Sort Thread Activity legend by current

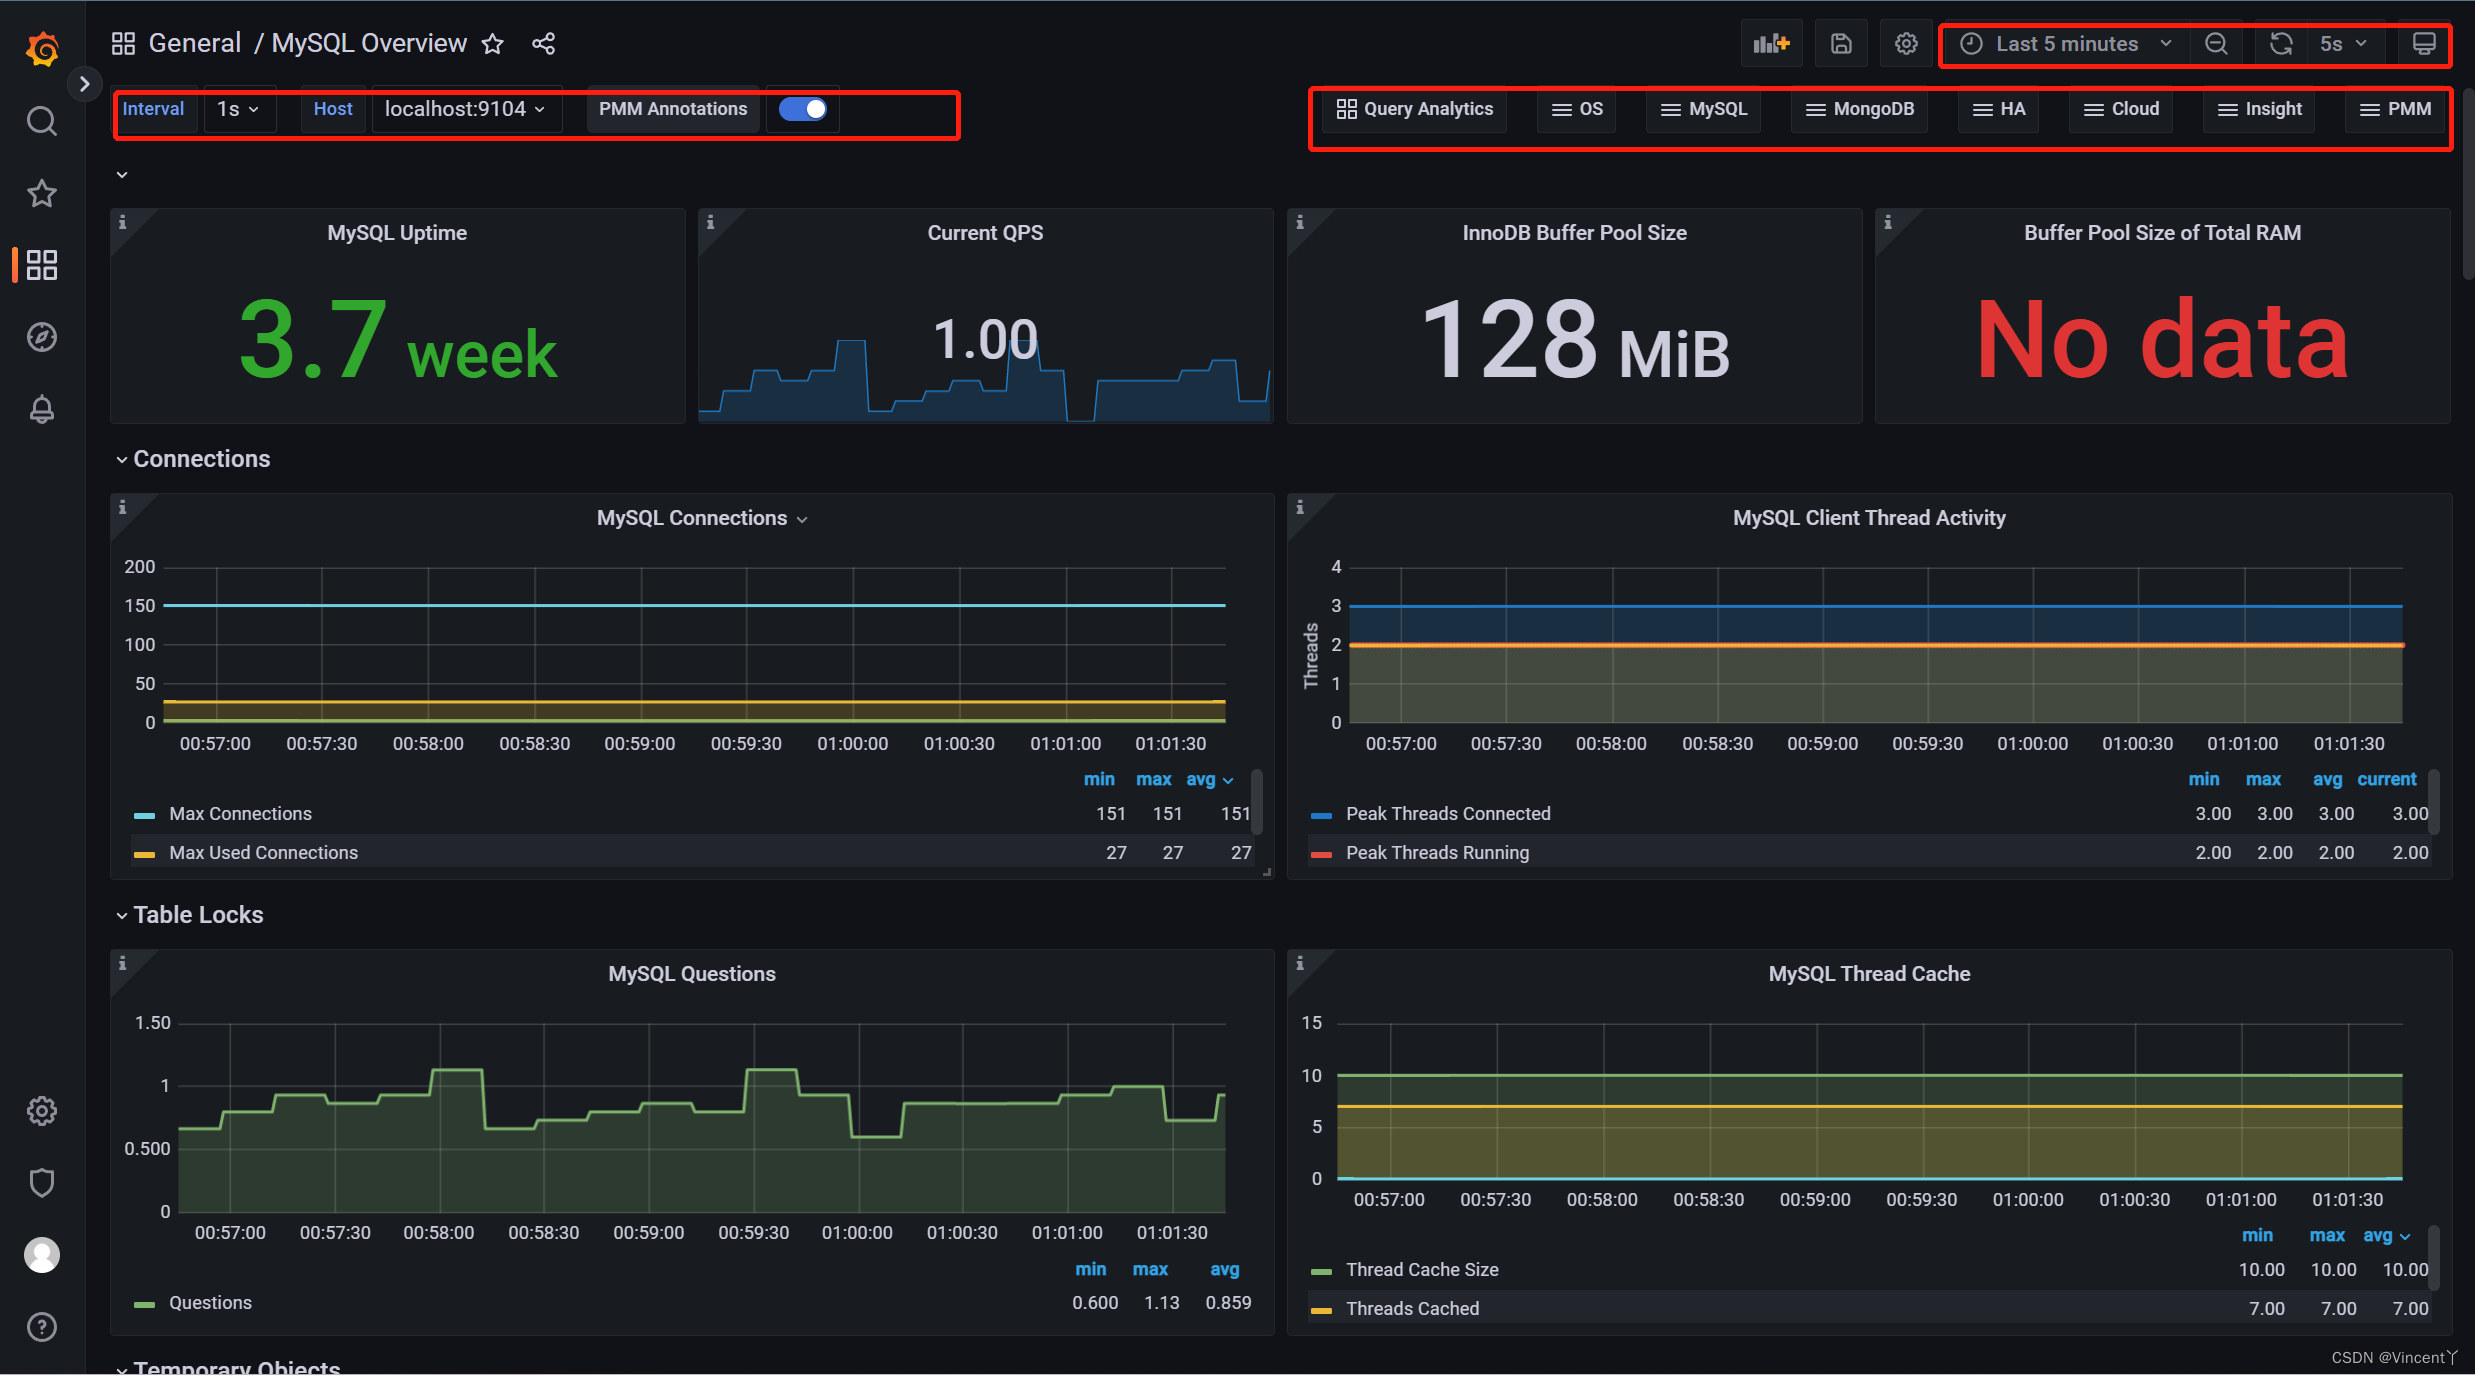[2386, 779]
